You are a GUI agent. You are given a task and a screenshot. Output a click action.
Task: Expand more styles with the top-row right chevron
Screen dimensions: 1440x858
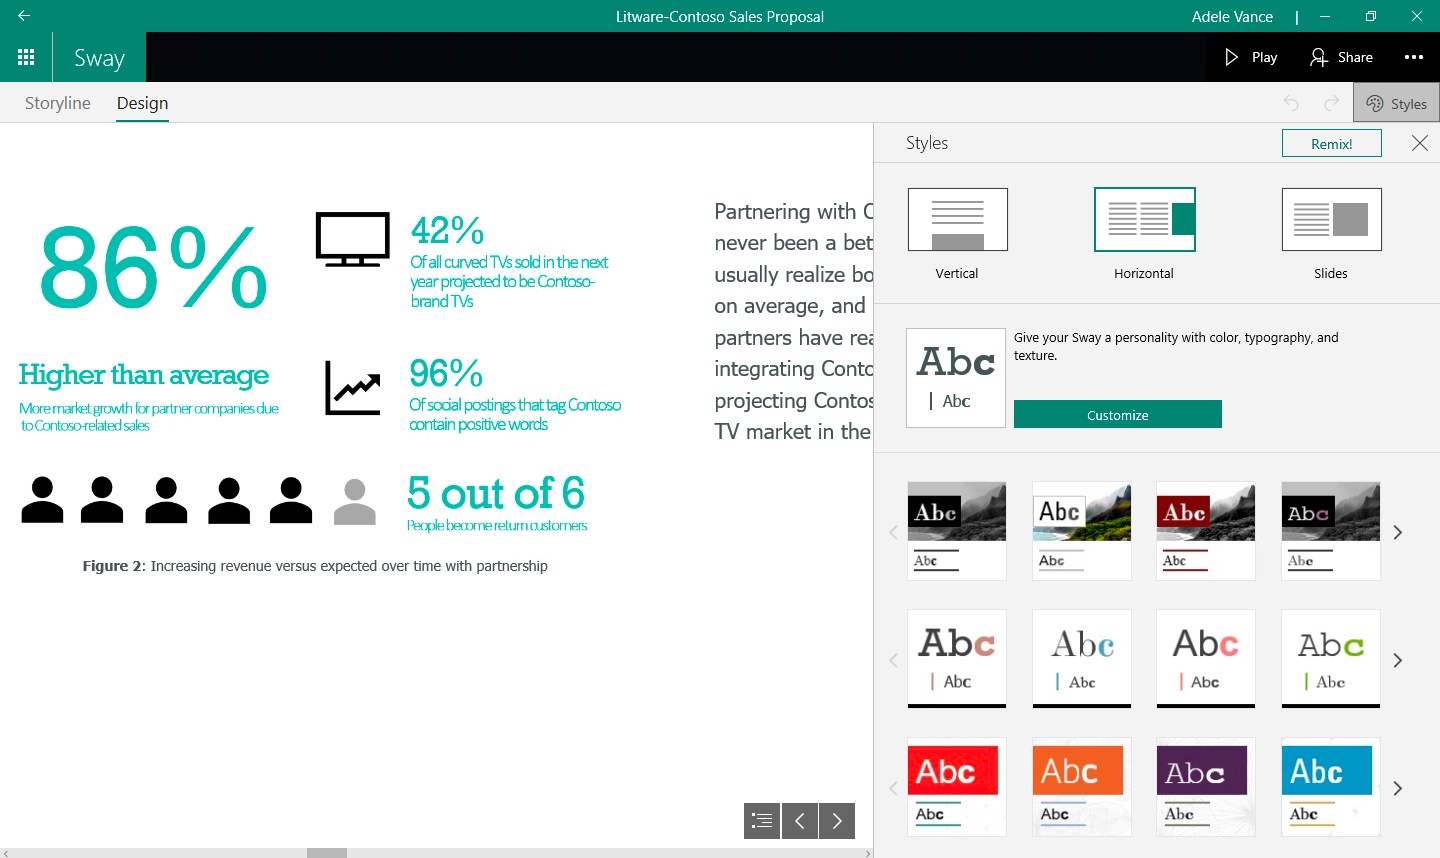pyautogui.click(x=1397, y=532)
